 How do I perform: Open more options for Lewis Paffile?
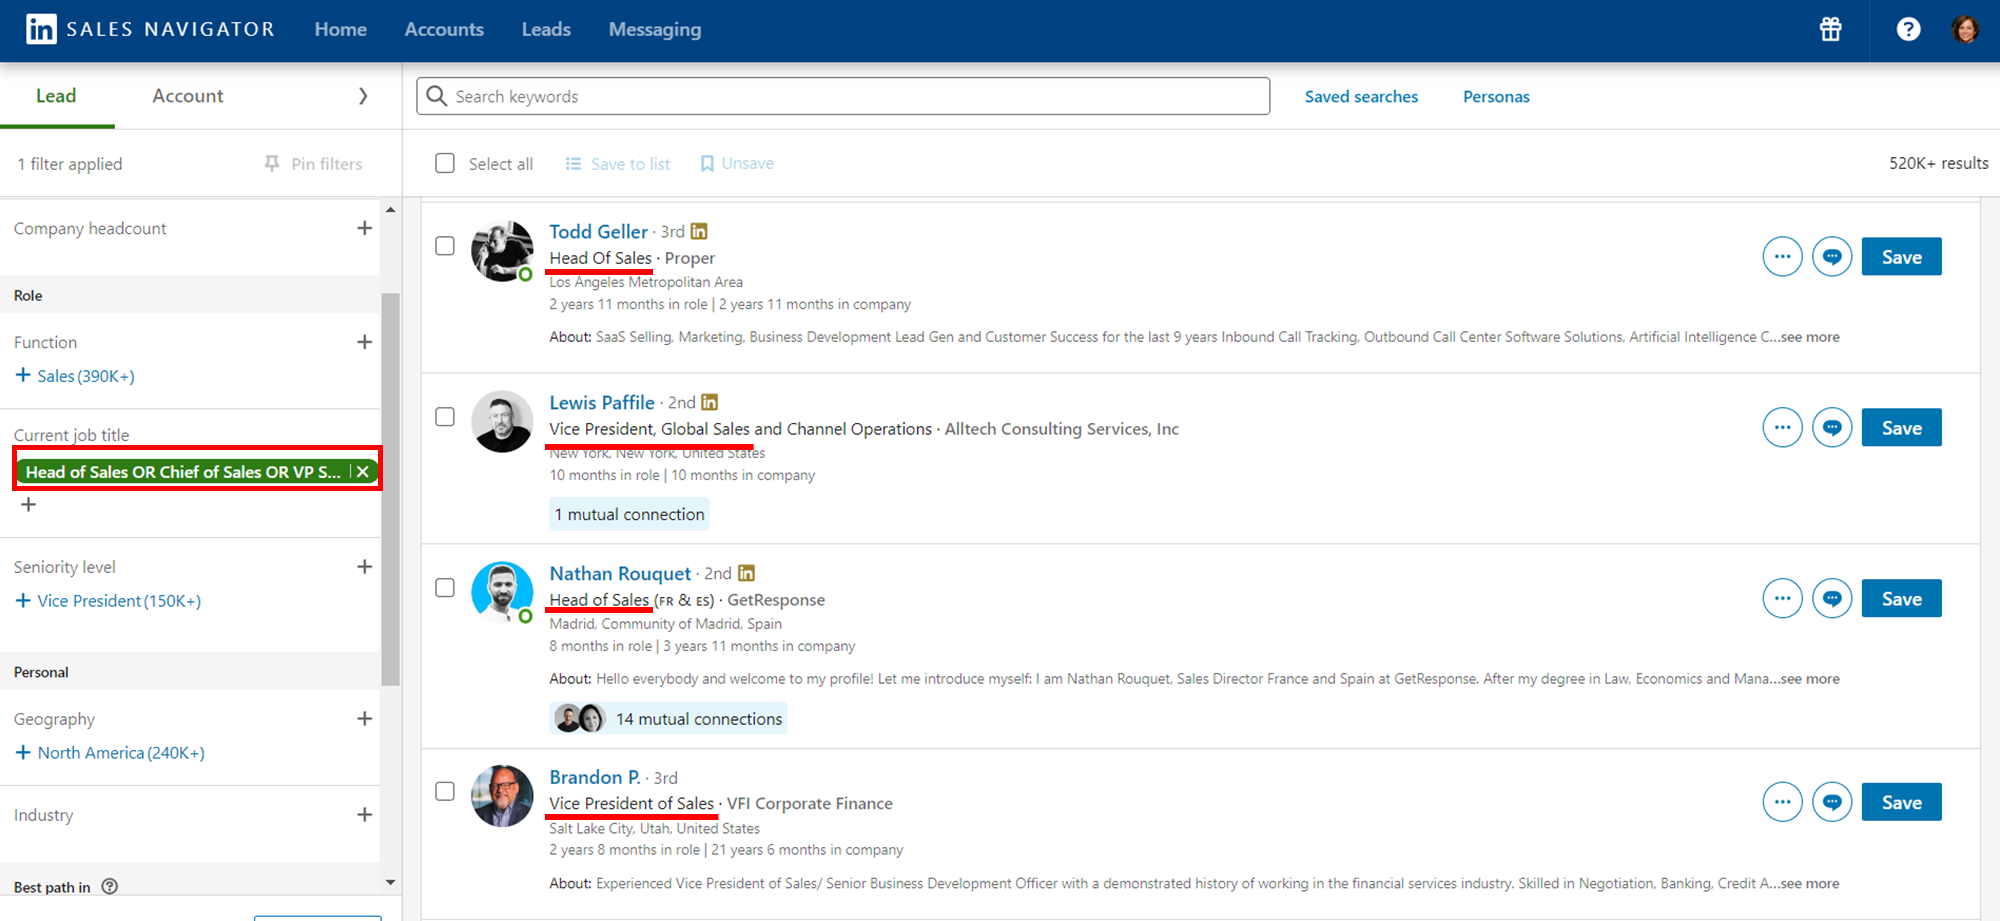[1782, 428]
